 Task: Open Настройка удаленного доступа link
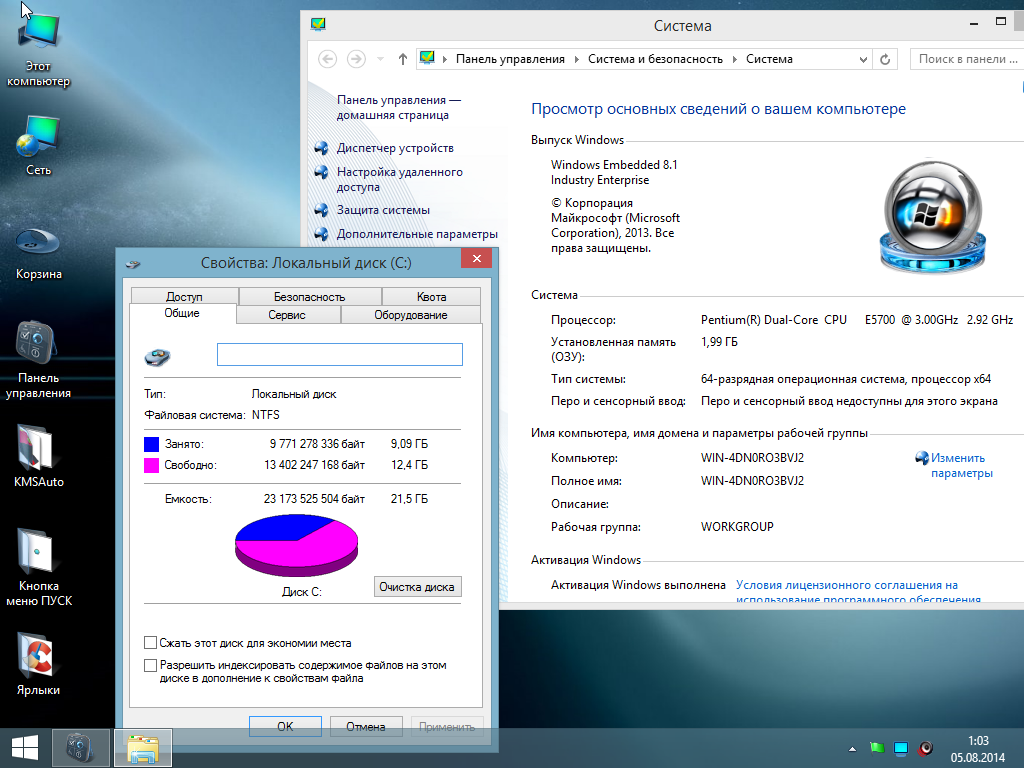[400, 179]
